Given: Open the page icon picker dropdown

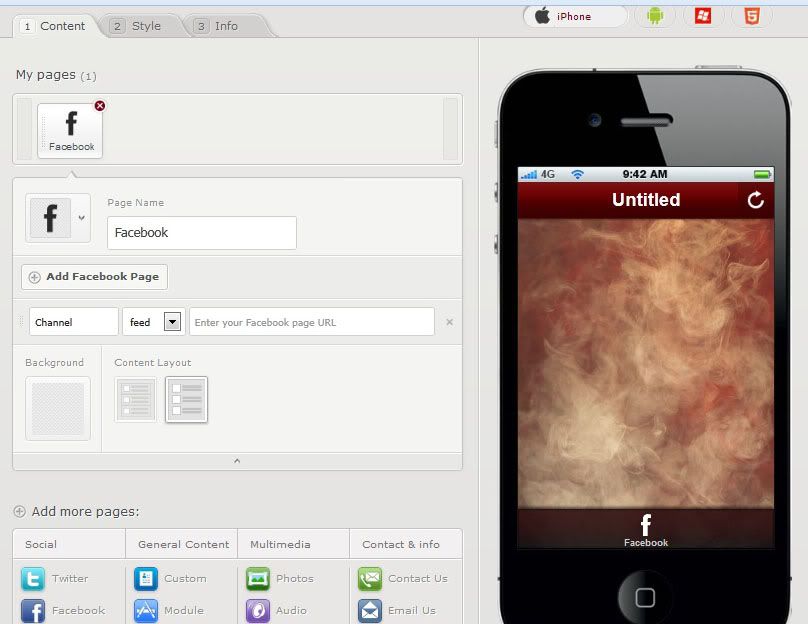Looking at the screenshot, I should pyautogui.click(x=81, y=218).
